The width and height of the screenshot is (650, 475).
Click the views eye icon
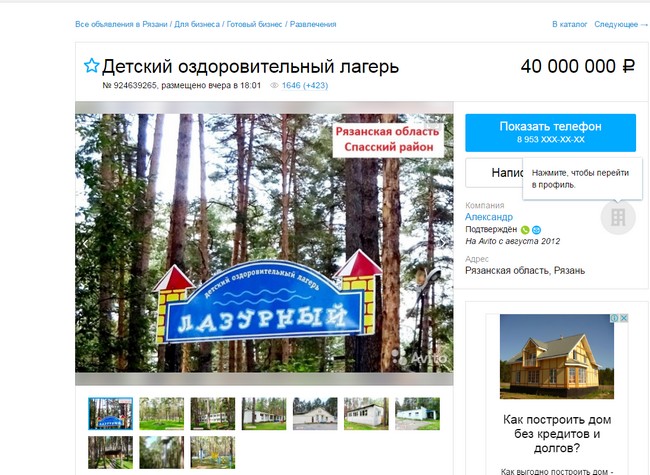pyautogui.click(x=274, y=85)
